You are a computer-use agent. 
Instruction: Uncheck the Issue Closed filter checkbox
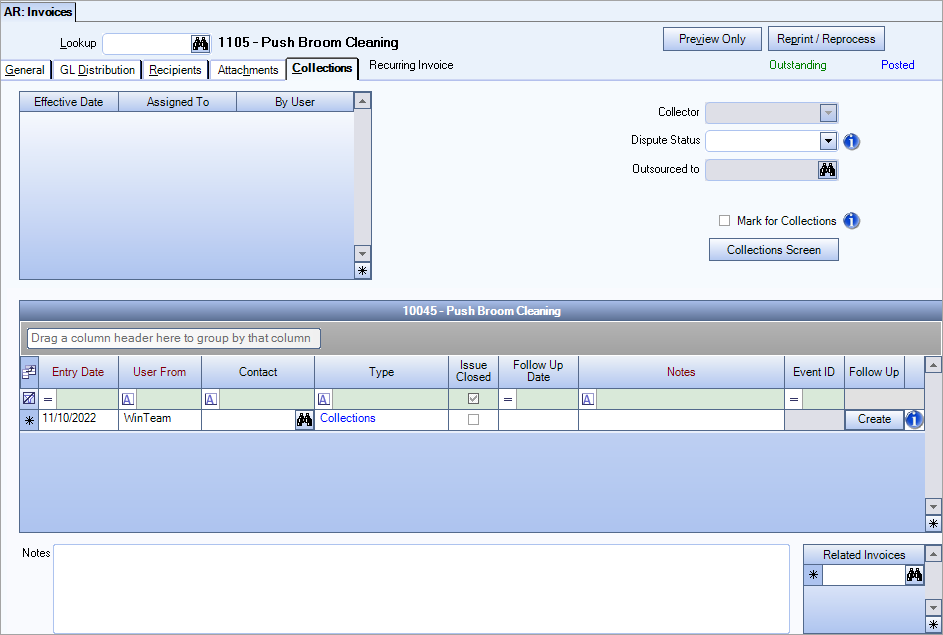click(473, 398)
